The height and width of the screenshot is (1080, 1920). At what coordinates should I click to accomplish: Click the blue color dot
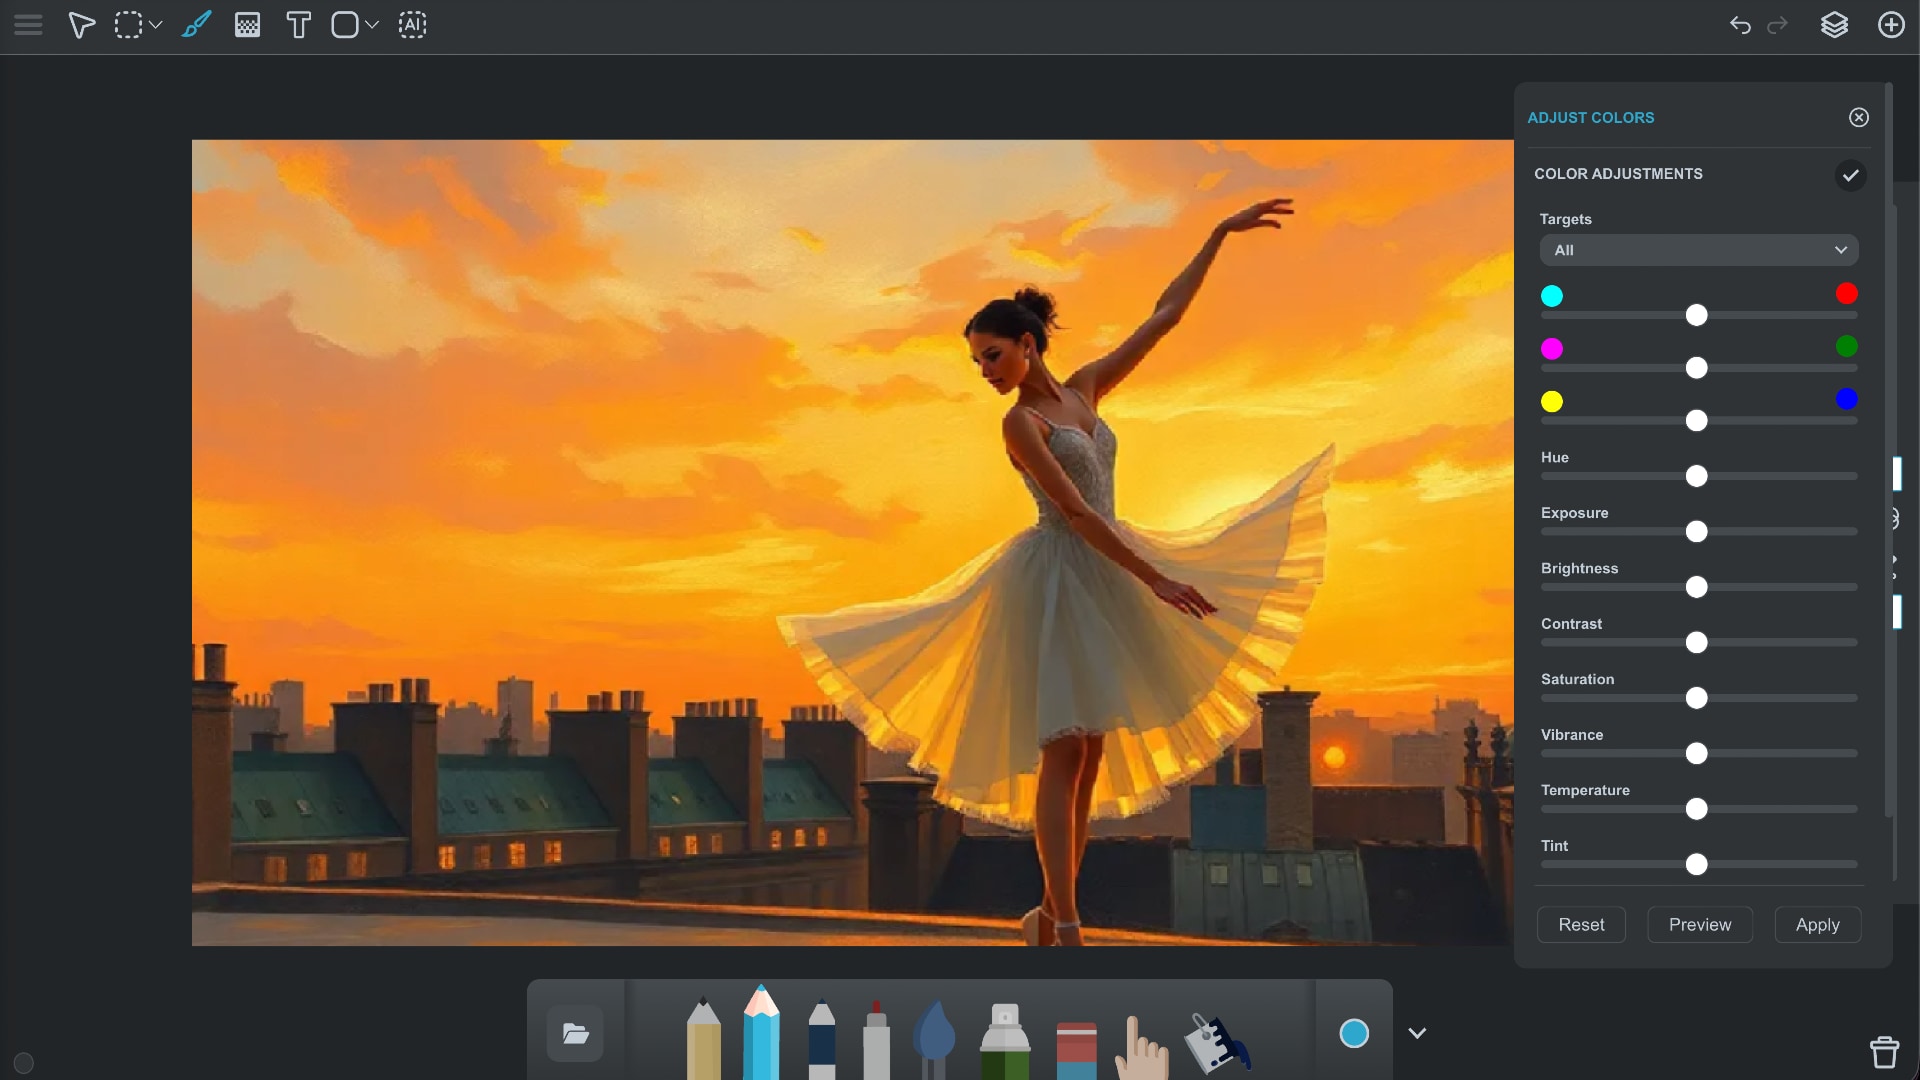coord(1847,400)
